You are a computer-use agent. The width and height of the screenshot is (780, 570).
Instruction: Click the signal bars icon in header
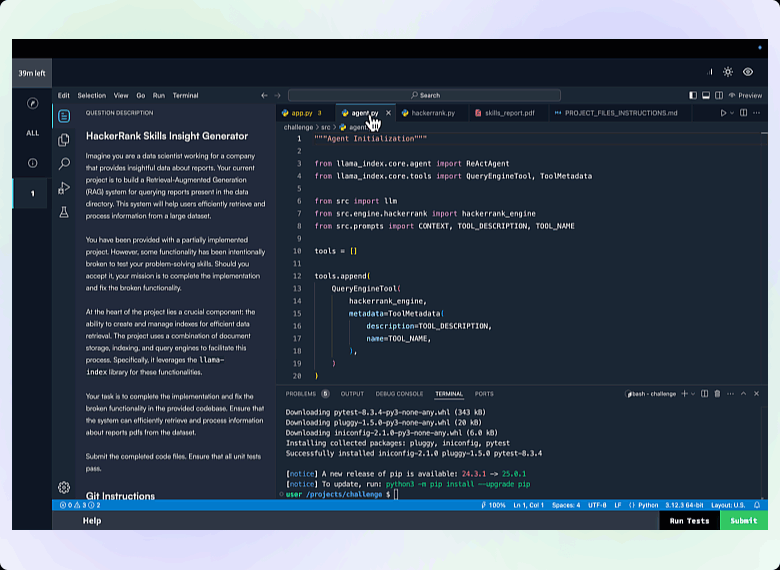(710, 72)
